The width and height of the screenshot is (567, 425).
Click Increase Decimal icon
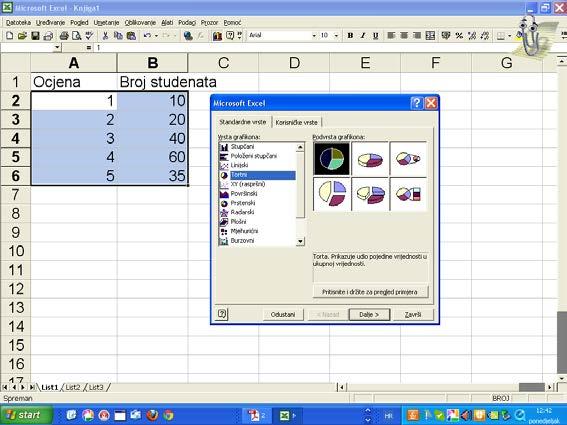(x=472, y=35)
